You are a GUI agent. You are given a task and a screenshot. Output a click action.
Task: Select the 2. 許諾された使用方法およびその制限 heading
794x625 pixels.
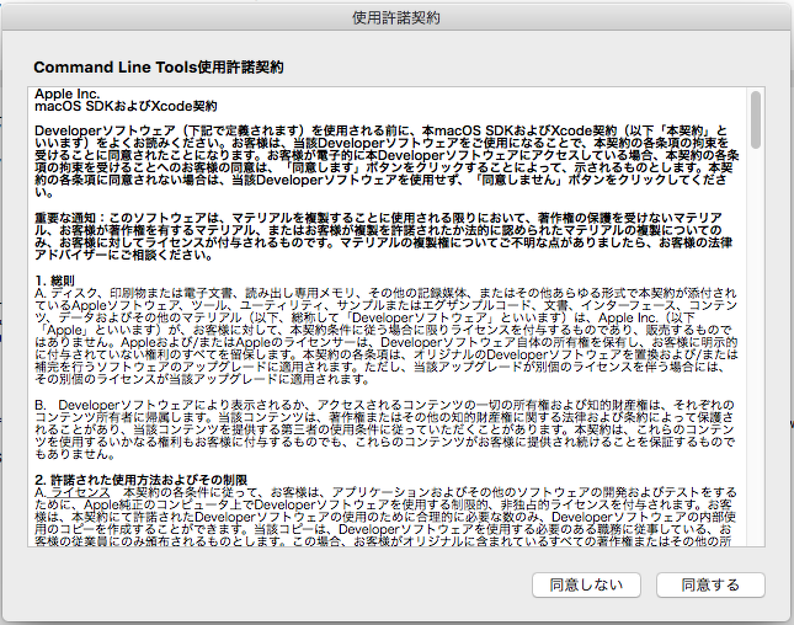point(141,480)
